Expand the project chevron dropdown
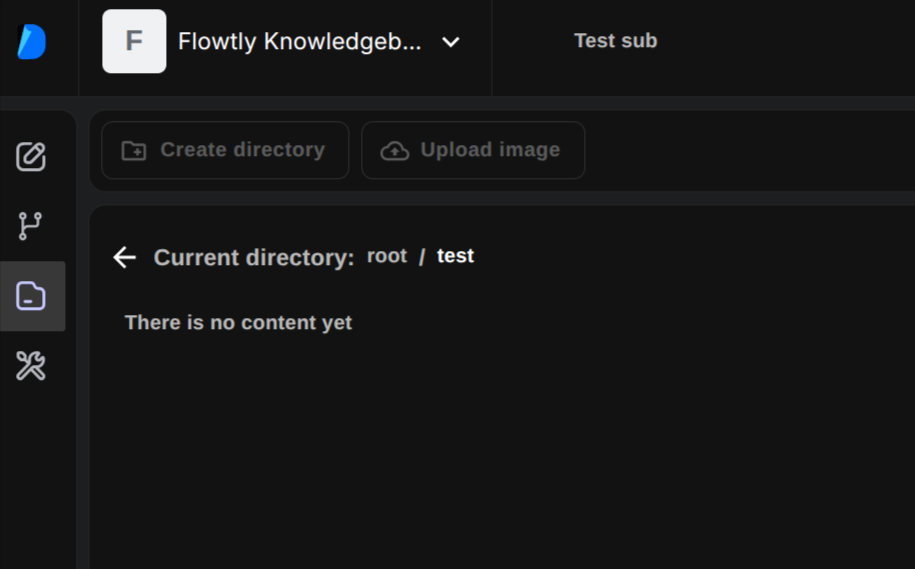The image size is (915, 569). tap(450, 42)
